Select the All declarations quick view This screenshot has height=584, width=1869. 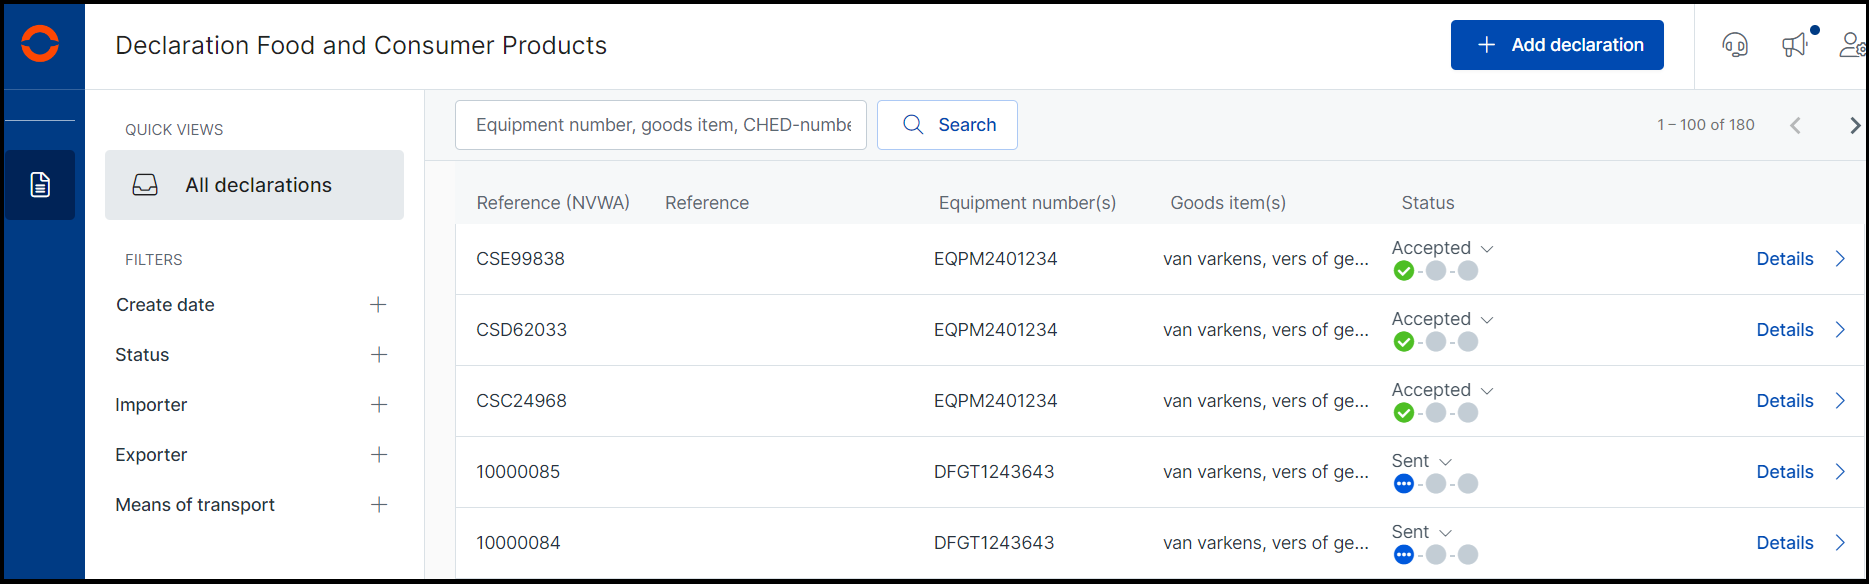[x=254, y=185]
